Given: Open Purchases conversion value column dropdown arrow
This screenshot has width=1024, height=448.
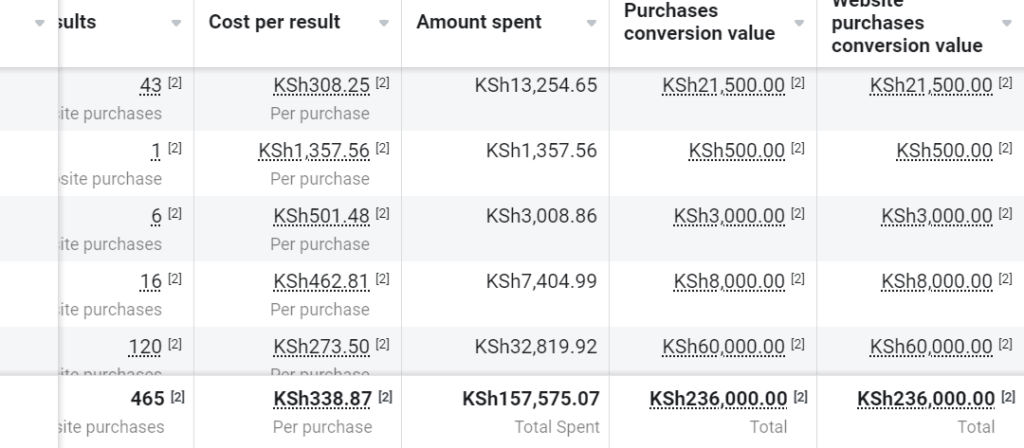Looking at the screenshot, I should [799, 23].
